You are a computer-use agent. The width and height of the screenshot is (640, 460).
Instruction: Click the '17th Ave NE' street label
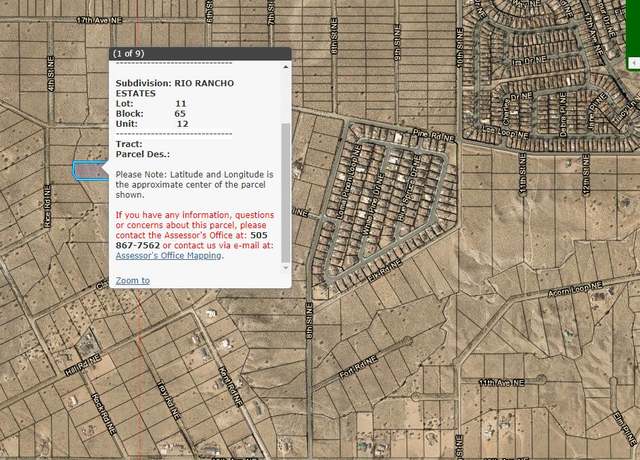click(x=99, y=20)
